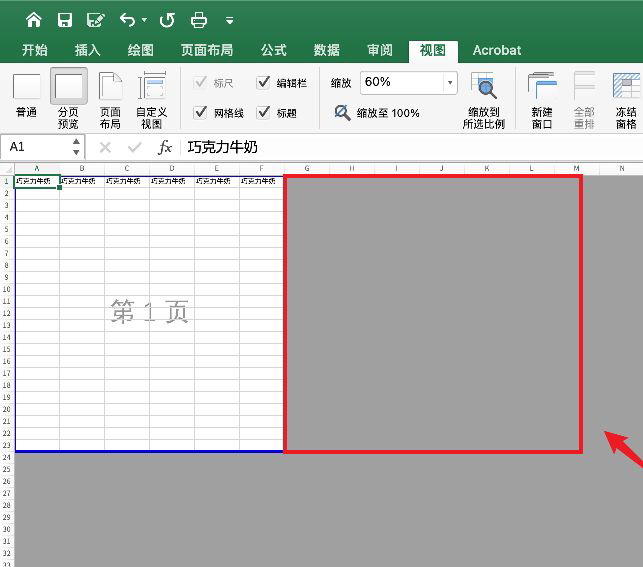Open the Acrobat tab
Image resolution: width=643 pixels, height=567 pixels.
click(x=497, y=50)
